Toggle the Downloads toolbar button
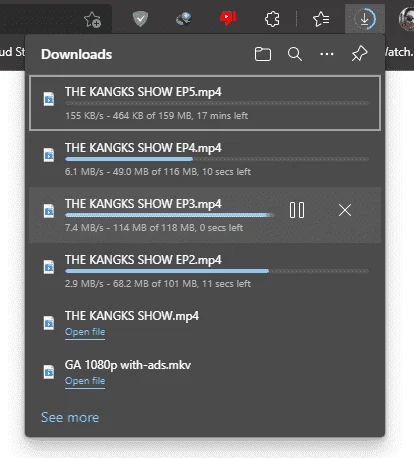This screenshot has height=458, width=414. [x=365, y=19]
